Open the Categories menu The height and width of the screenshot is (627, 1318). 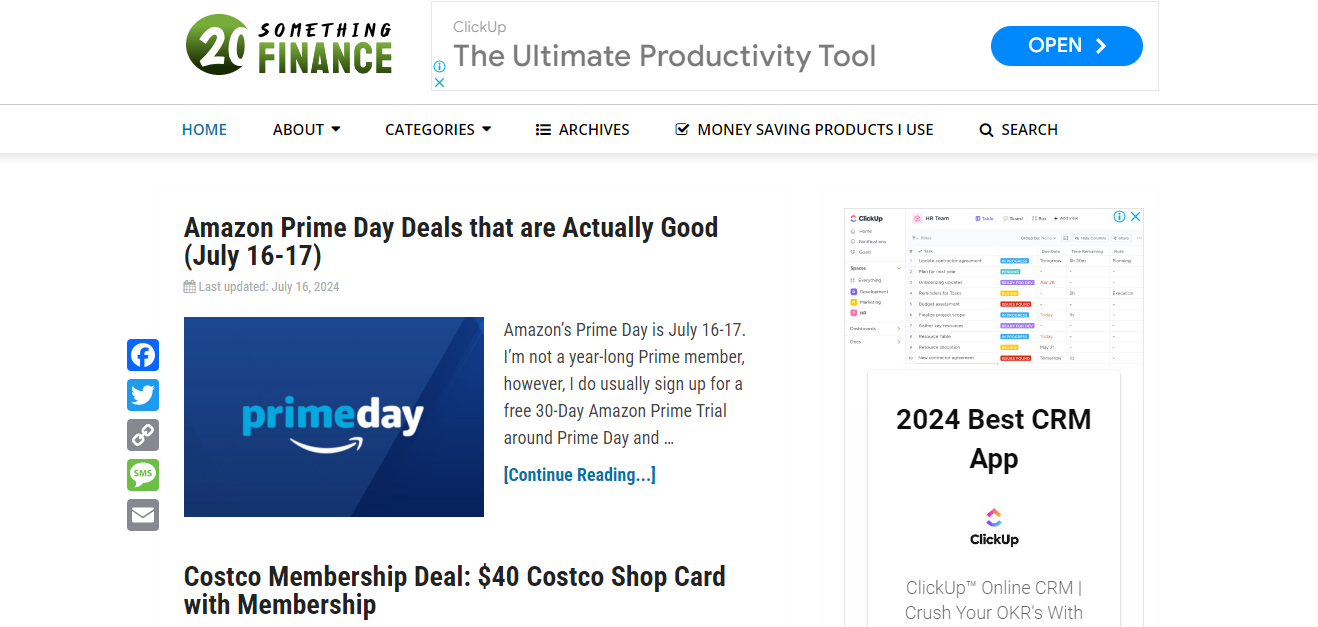(438, 130)
